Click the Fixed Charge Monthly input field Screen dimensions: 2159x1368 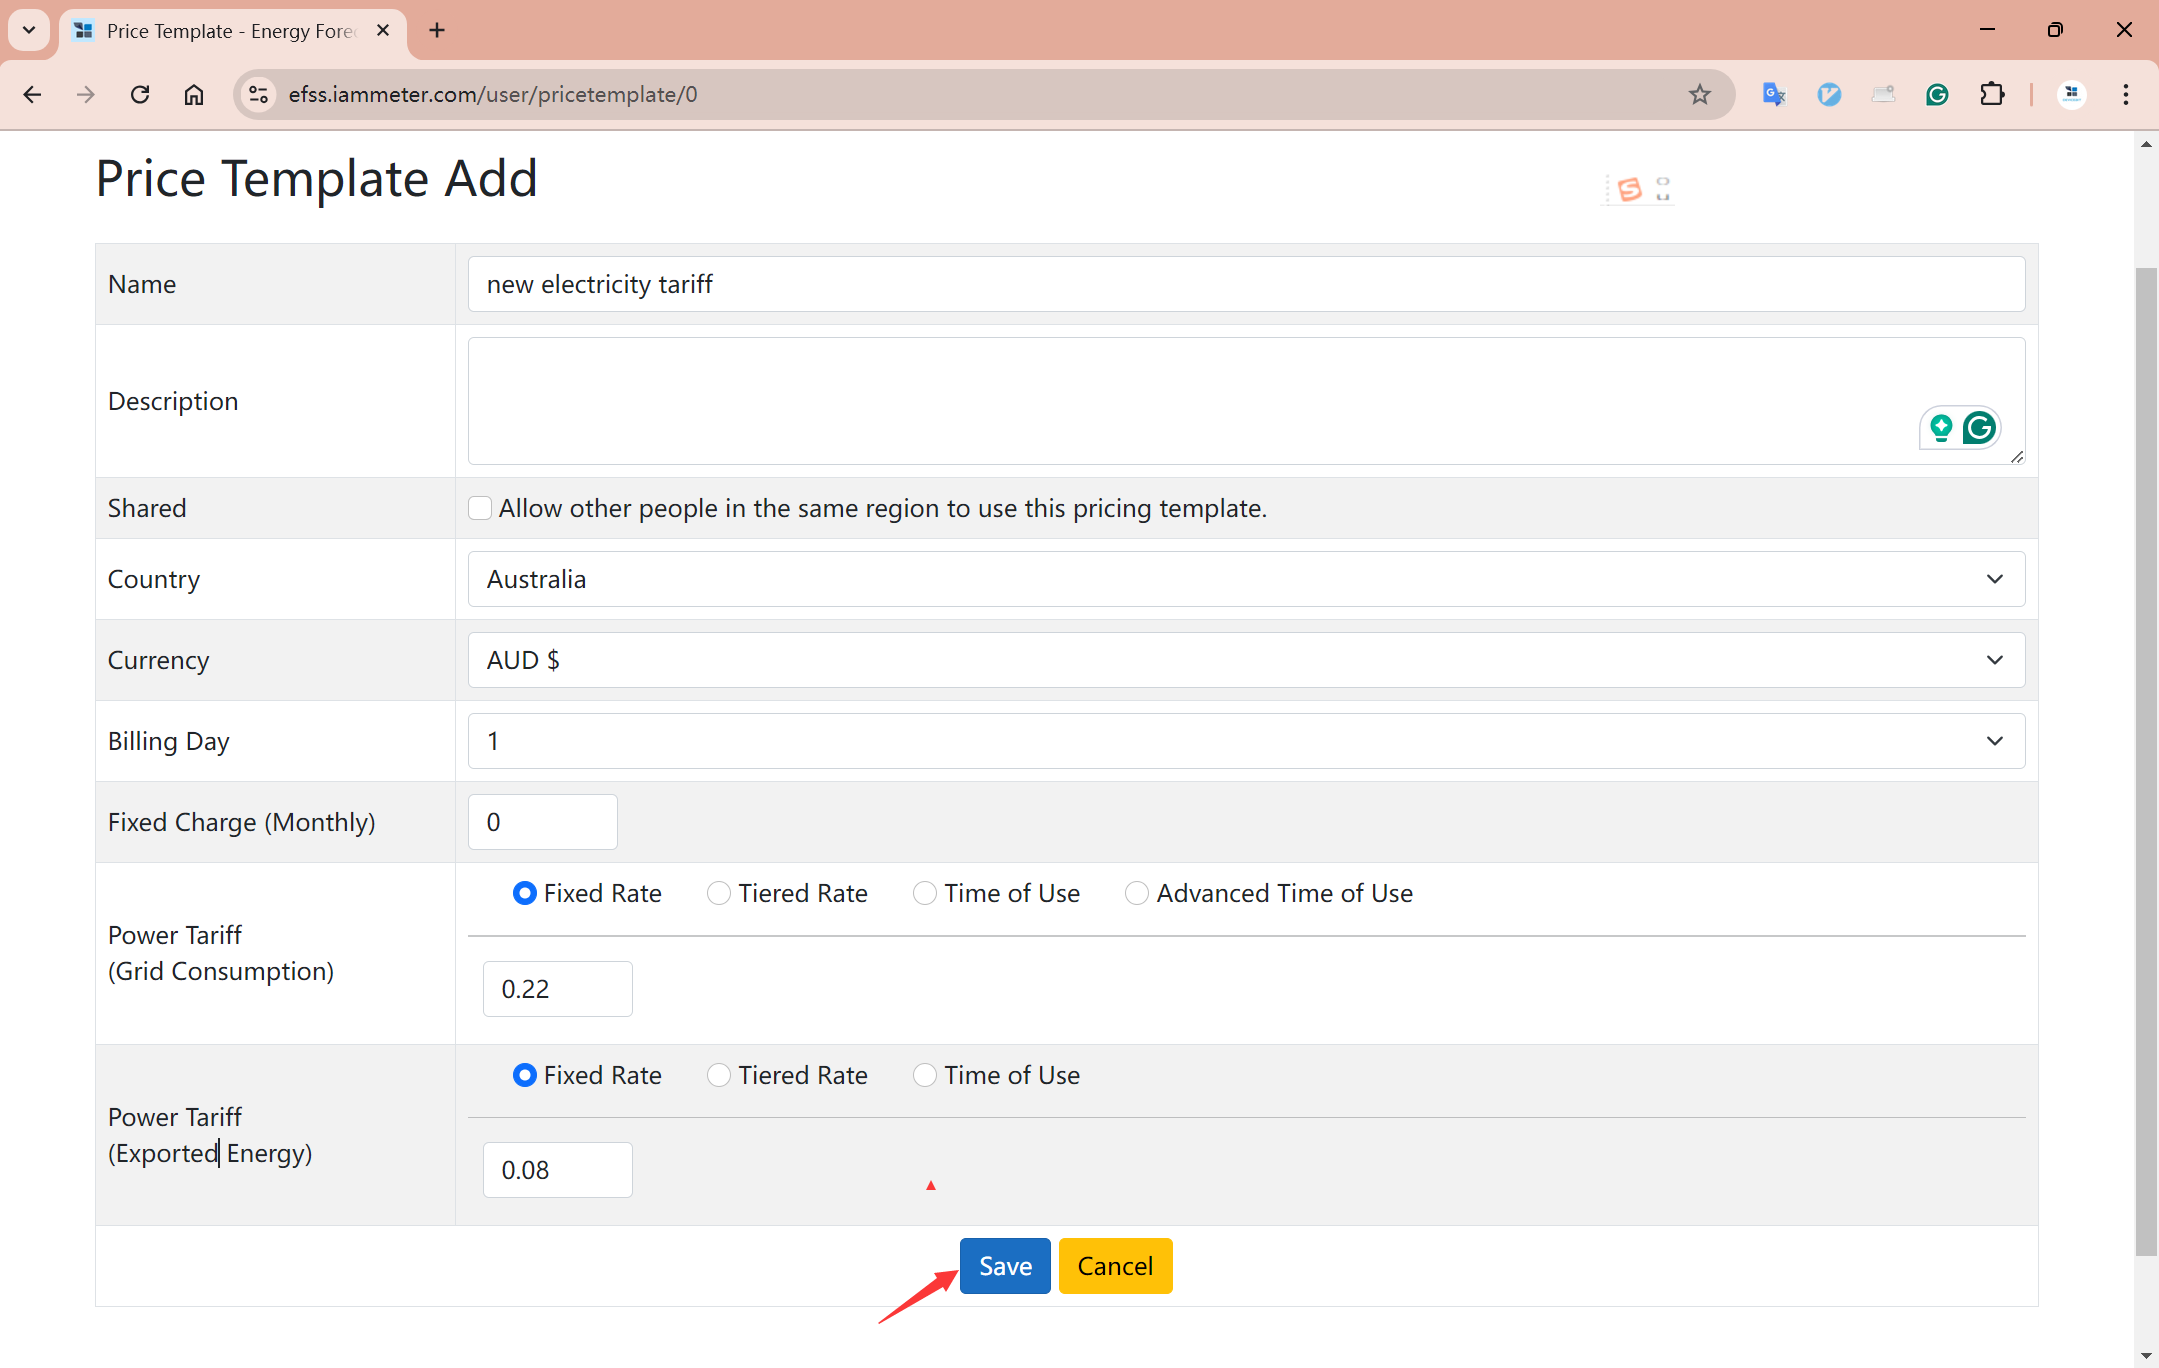pyautogui.click(x=543, y=822)
